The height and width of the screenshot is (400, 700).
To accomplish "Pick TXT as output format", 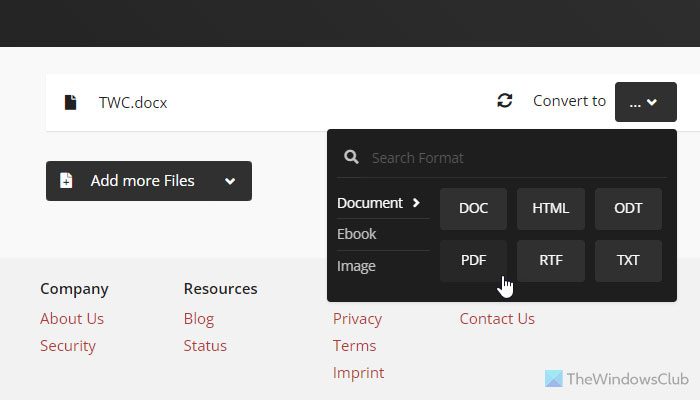I will pyautogui.click(x=628, y=260).
